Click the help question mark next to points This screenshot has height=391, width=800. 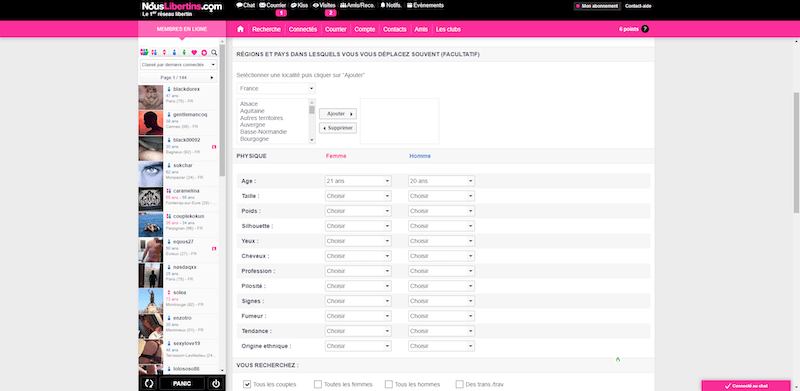tap(645, 29)
